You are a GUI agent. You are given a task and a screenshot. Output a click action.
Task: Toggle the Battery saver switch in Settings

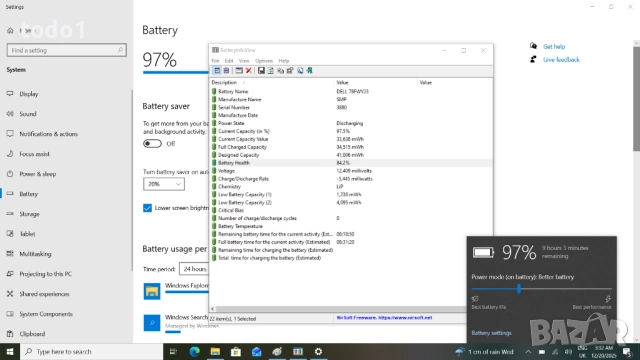click(x=152, y=144)
